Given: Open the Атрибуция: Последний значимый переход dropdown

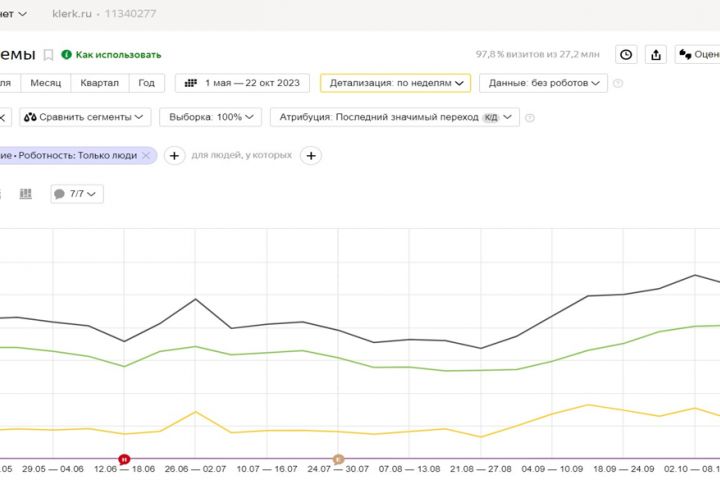Looking at the screenshot, I should [394, 117].
